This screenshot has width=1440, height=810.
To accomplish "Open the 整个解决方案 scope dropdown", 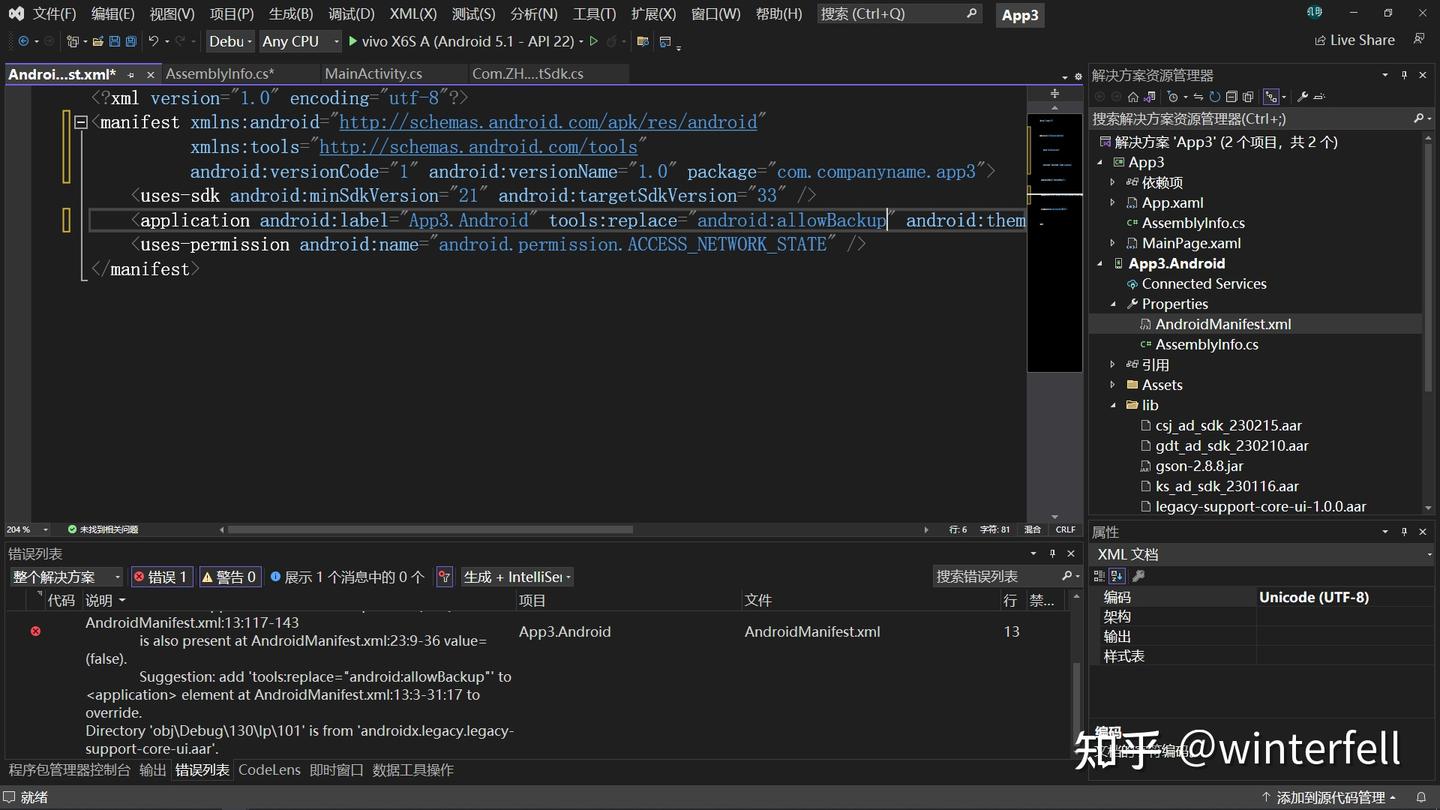I will pos(66,577).
